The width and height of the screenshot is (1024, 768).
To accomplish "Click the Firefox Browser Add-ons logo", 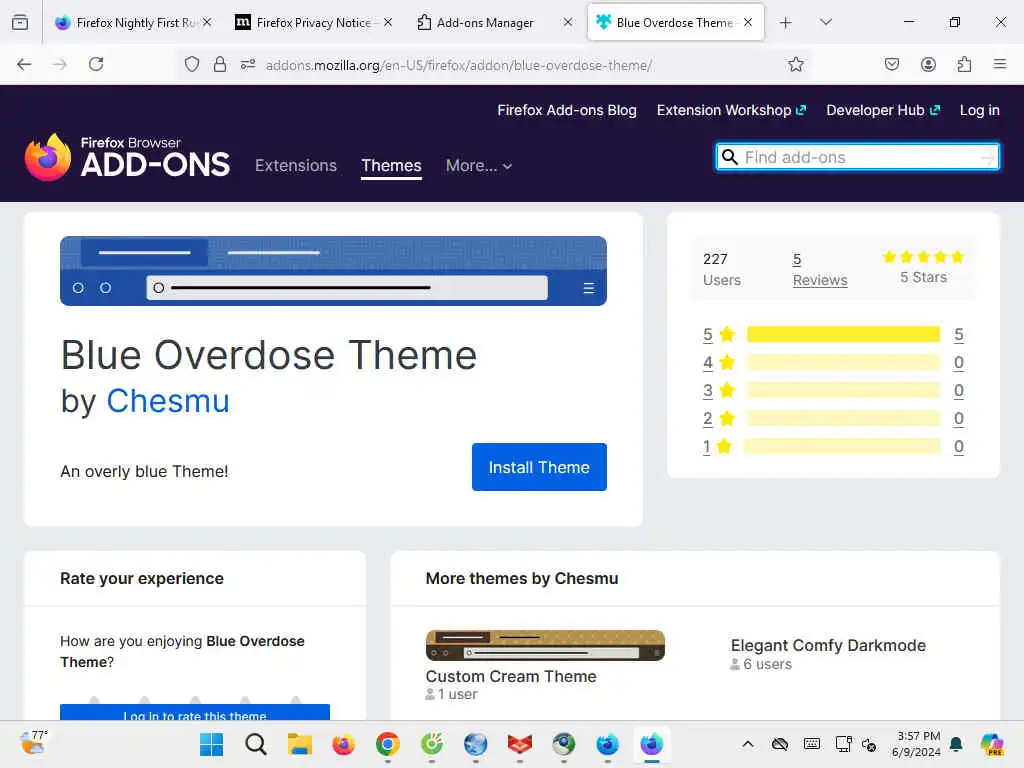I will (127, 157).
